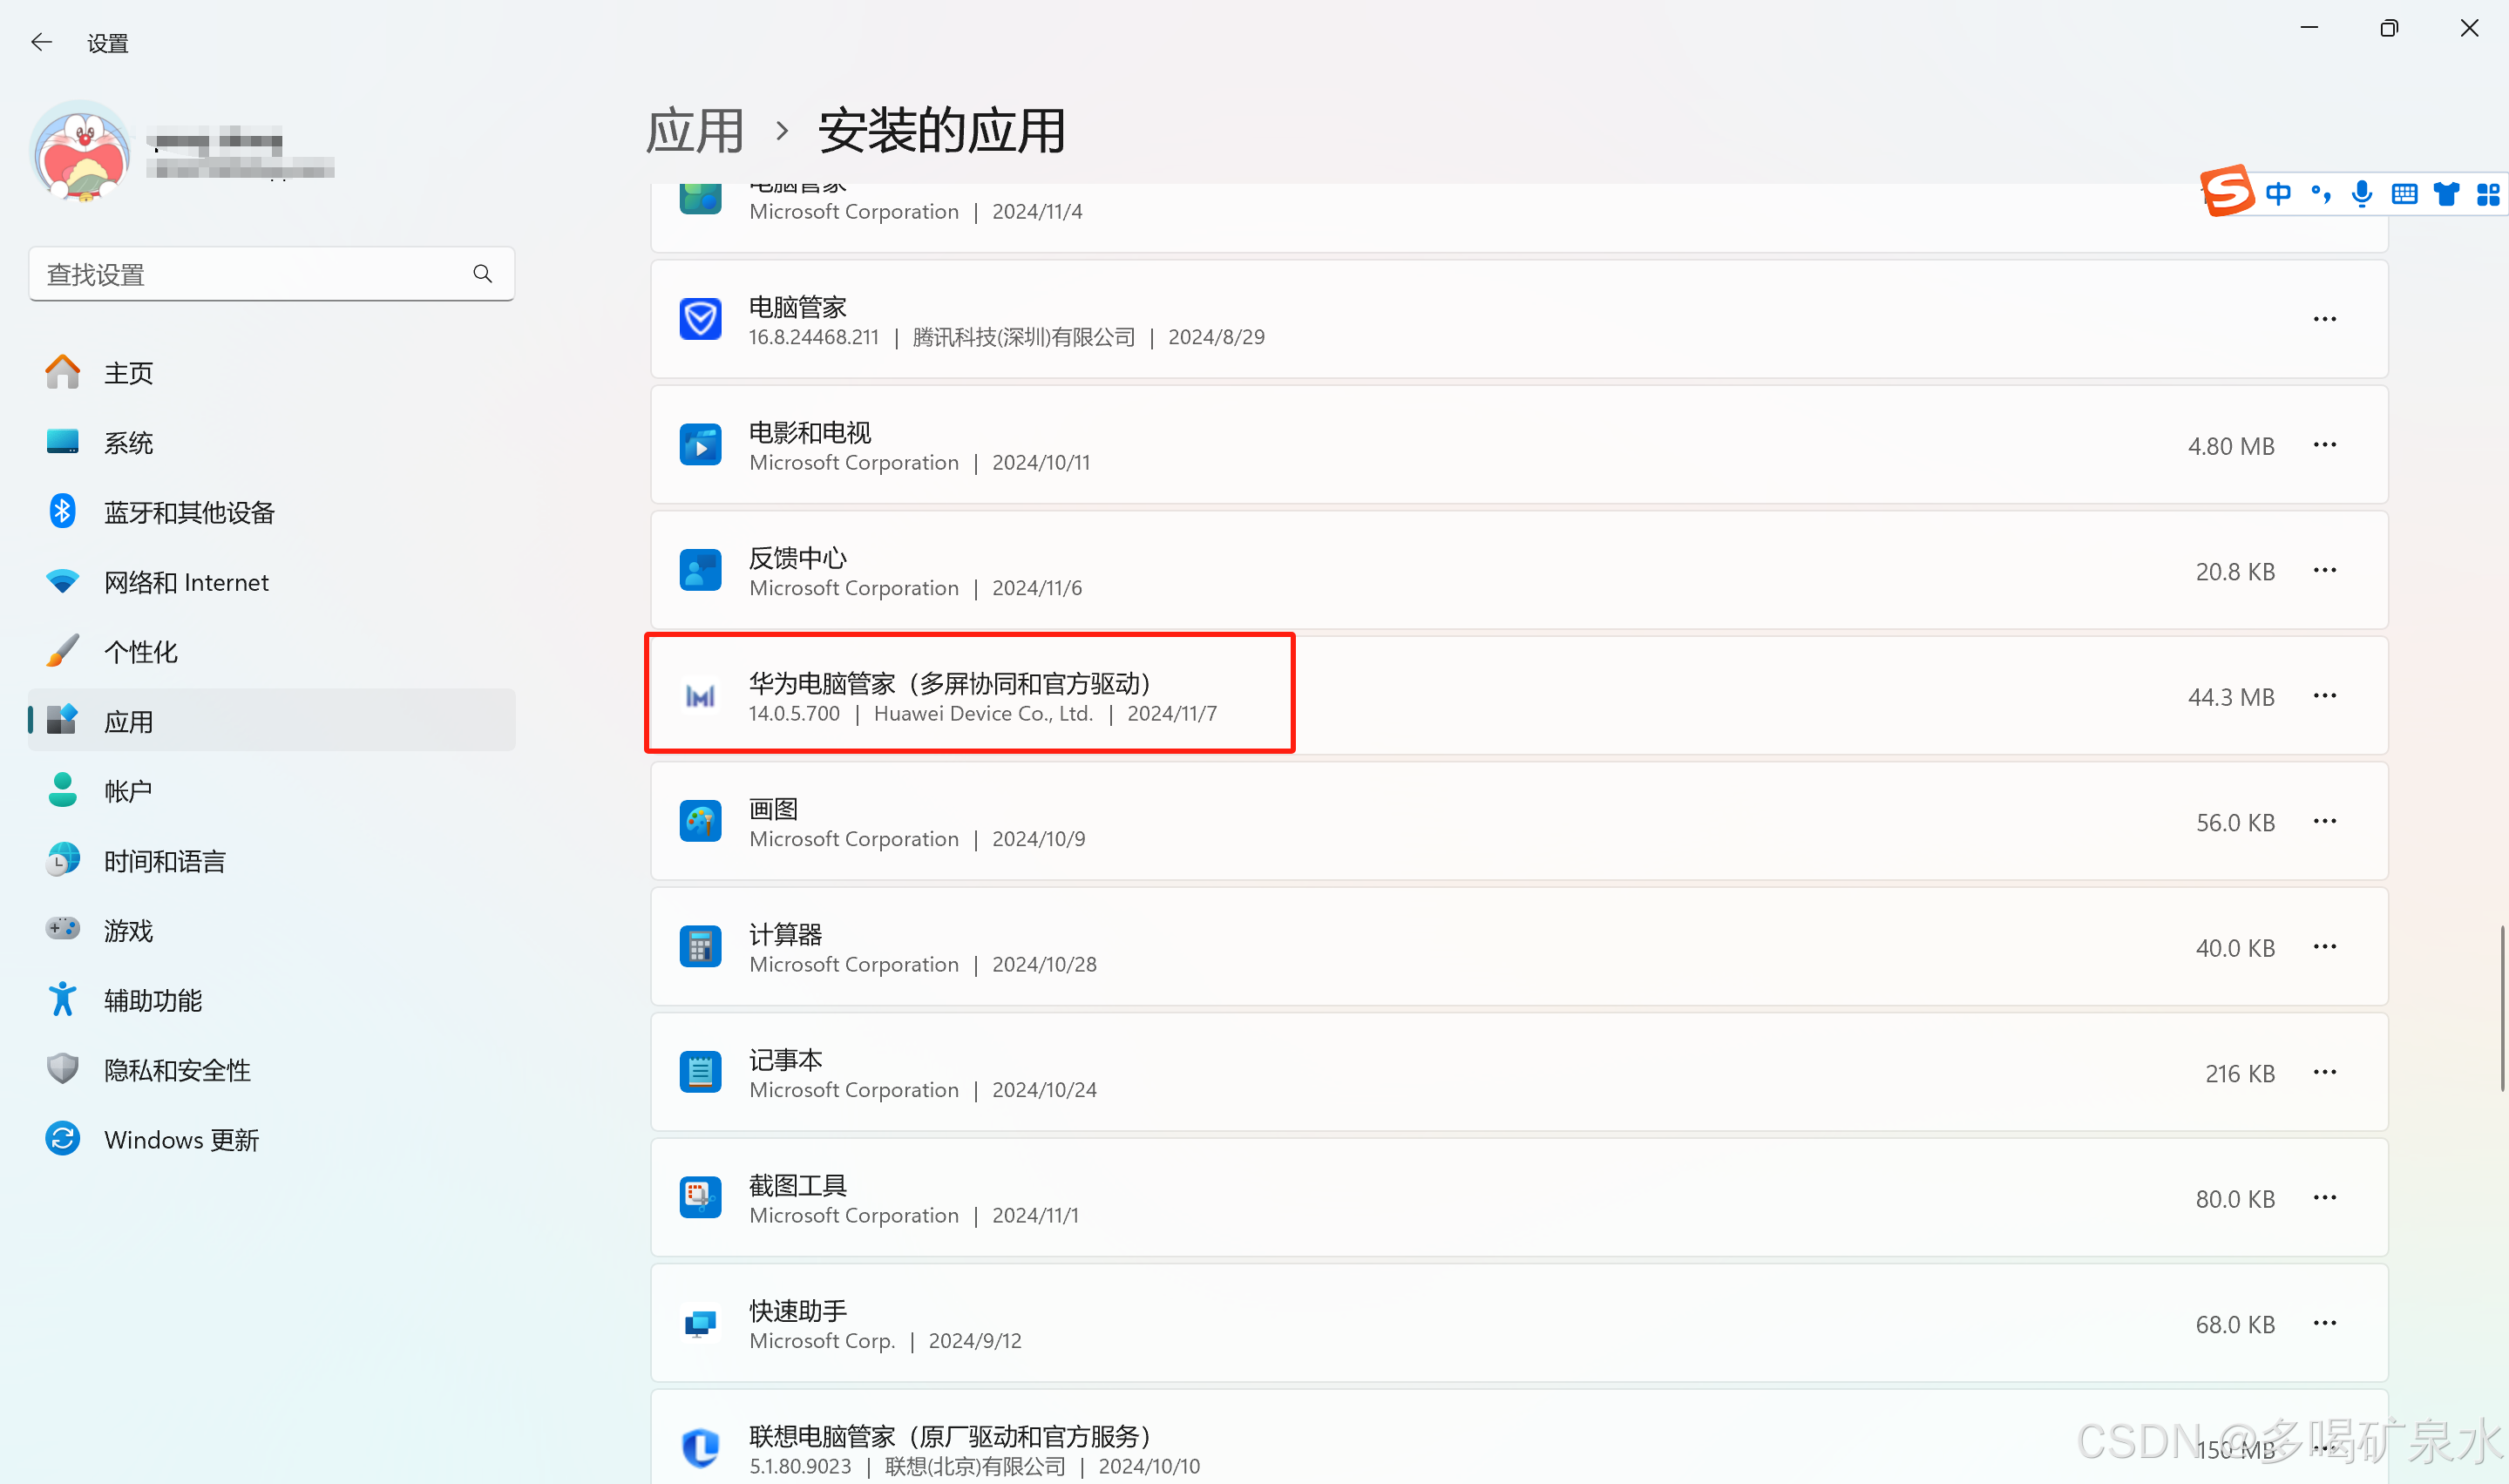Screen dimensions: 2509x1484
Task: Open more options for 电影和电视
Action: (x=2325, y=445)
